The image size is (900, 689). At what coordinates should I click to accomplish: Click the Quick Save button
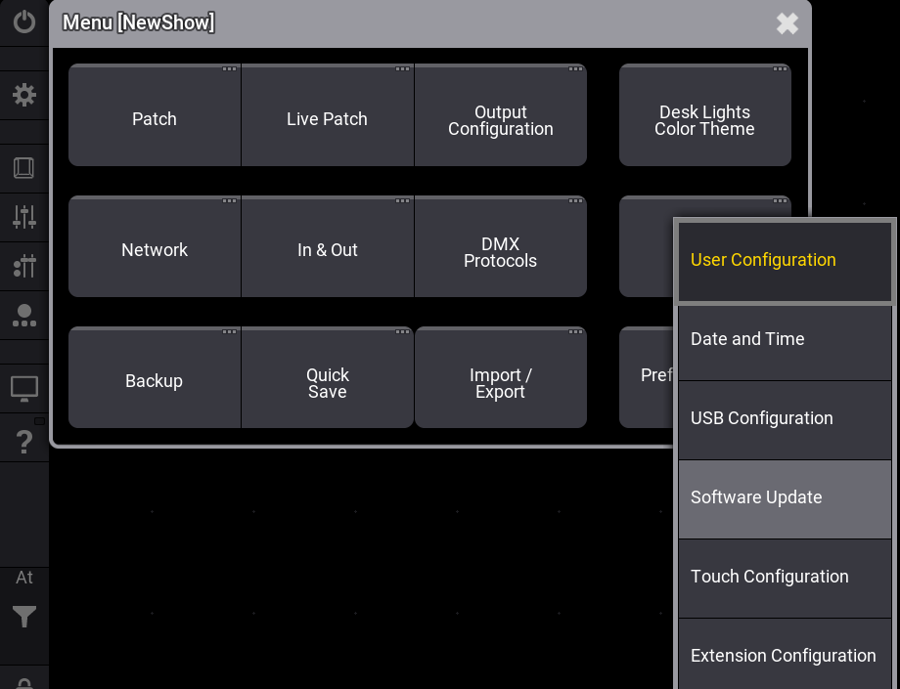327,383
